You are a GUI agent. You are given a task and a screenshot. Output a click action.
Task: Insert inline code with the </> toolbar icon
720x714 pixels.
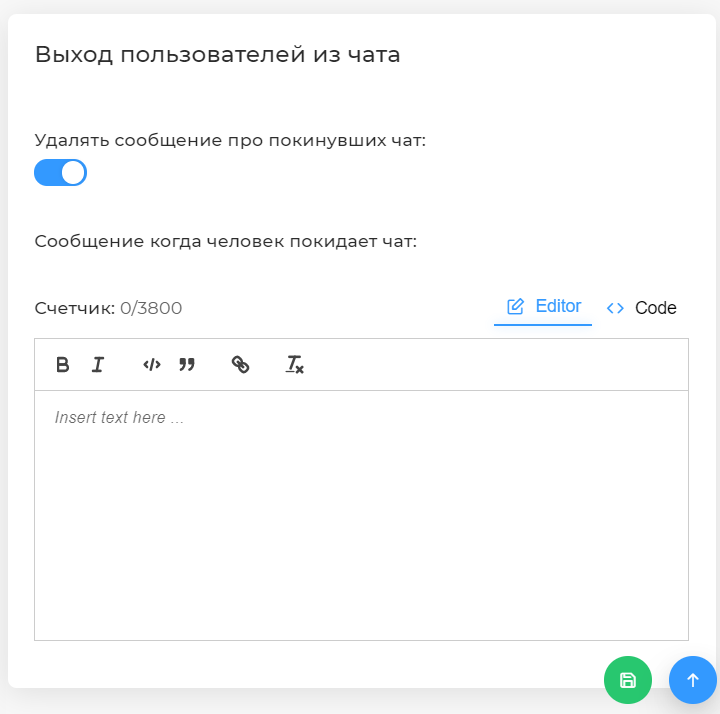point(152,365)
